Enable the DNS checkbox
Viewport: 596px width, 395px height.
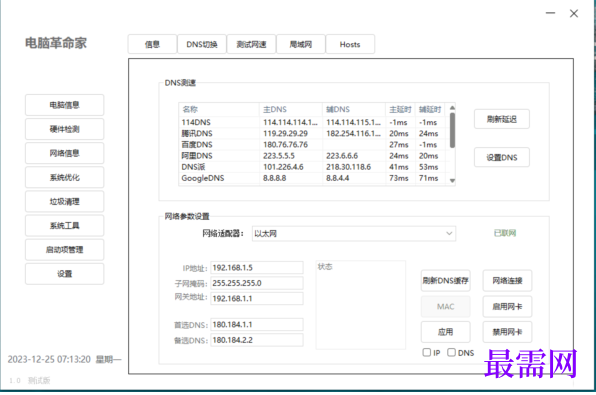coord(452,352)
